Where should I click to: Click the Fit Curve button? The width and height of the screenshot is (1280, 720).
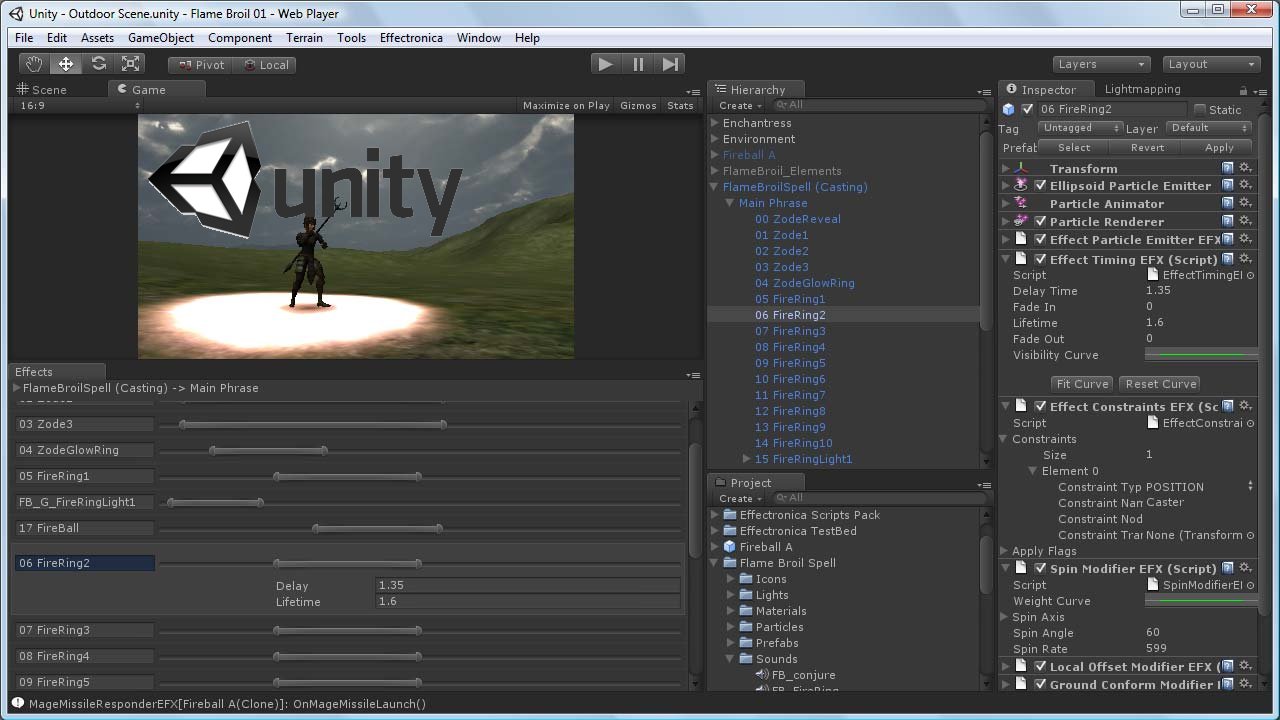[1082, 384]
